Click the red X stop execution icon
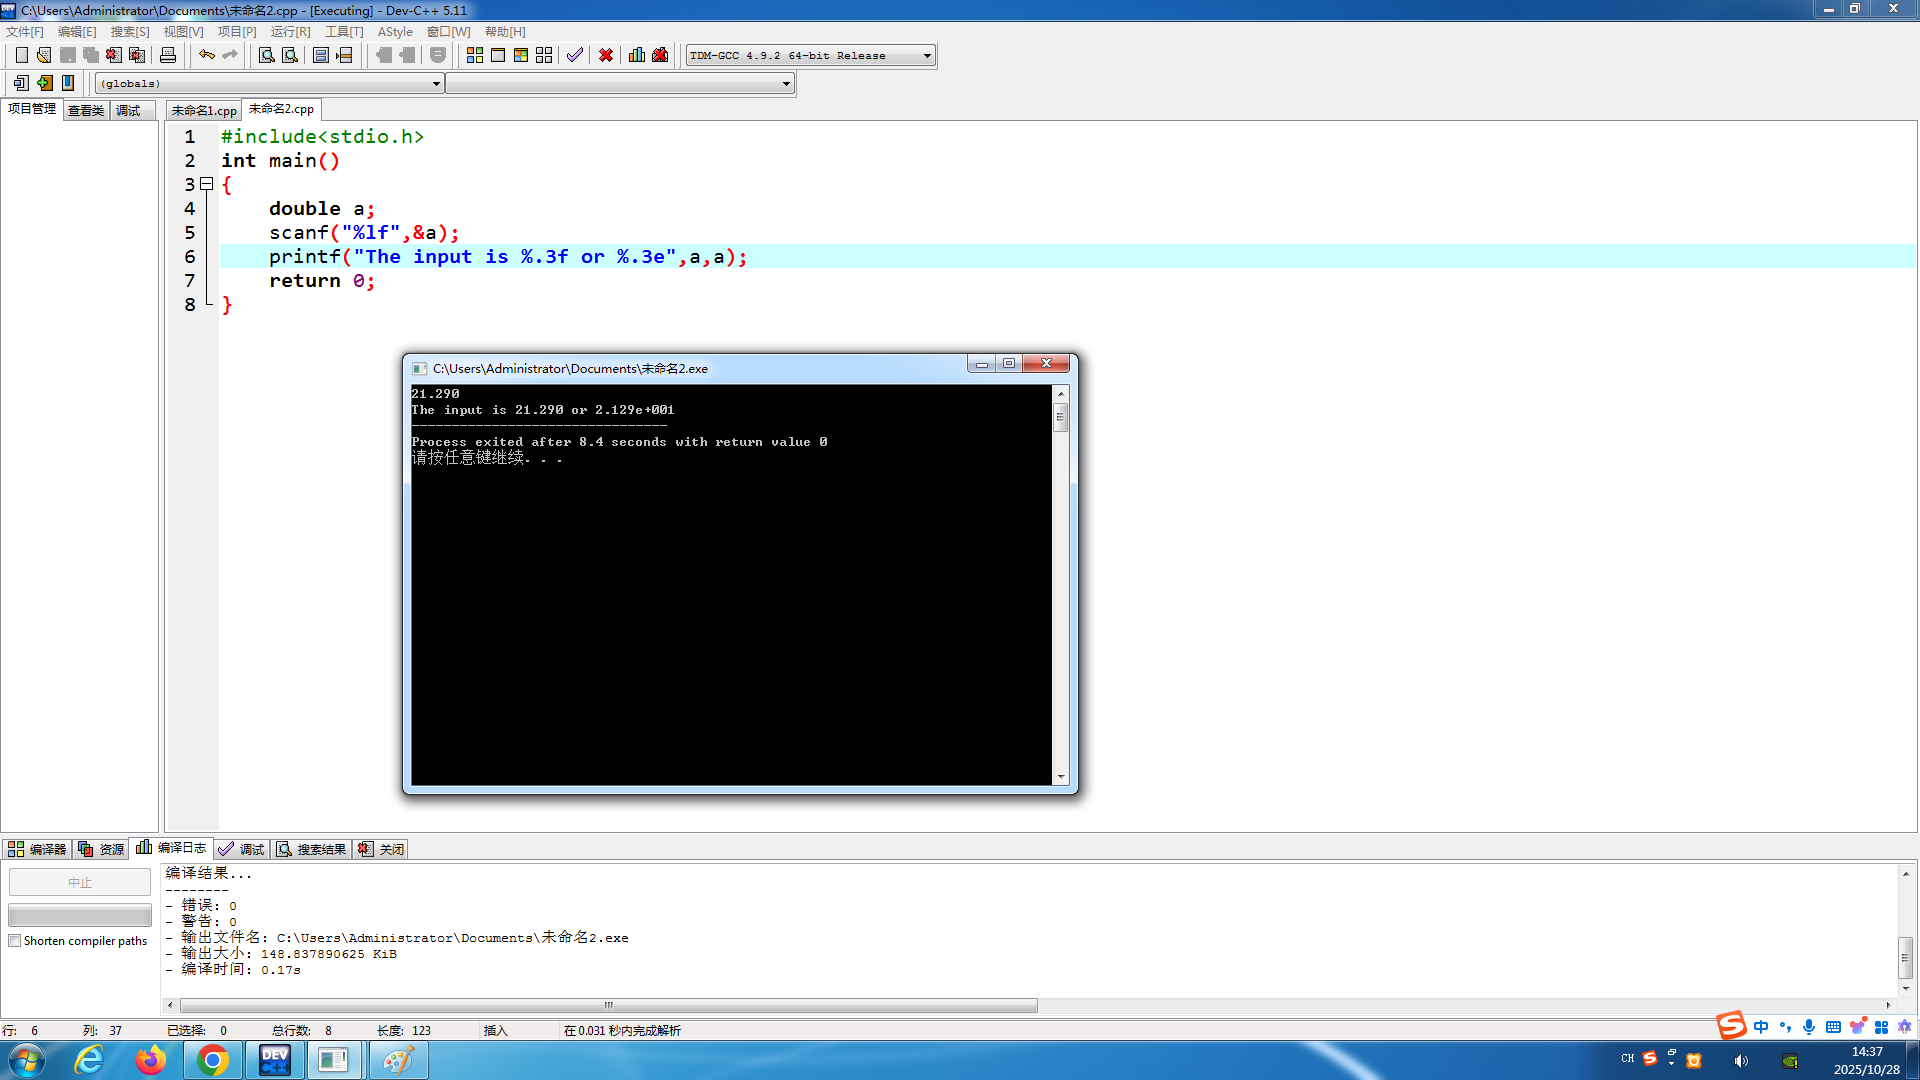 point(606,55)
